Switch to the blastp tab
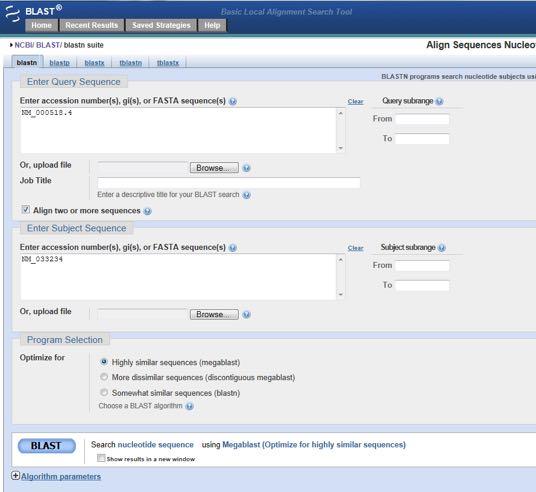The width and height of the screenshot is (536, 492). (59, 63)
